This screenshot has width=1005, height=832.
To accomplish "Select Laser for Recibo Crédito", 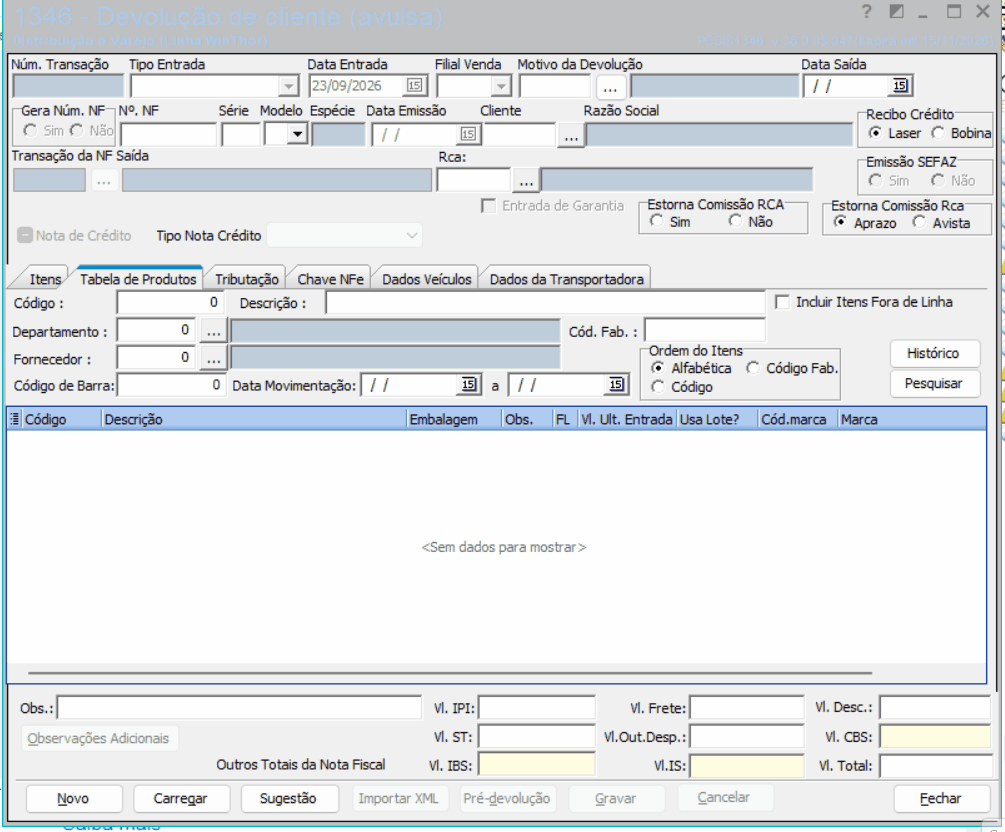I will tap(874, 133).
